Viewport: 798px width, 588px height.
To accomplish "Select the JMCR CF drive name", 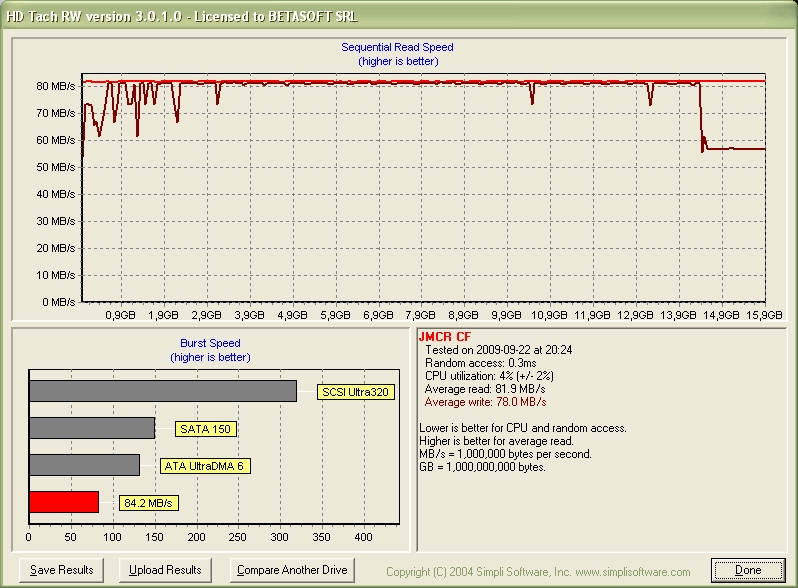I will coord(444,338).
